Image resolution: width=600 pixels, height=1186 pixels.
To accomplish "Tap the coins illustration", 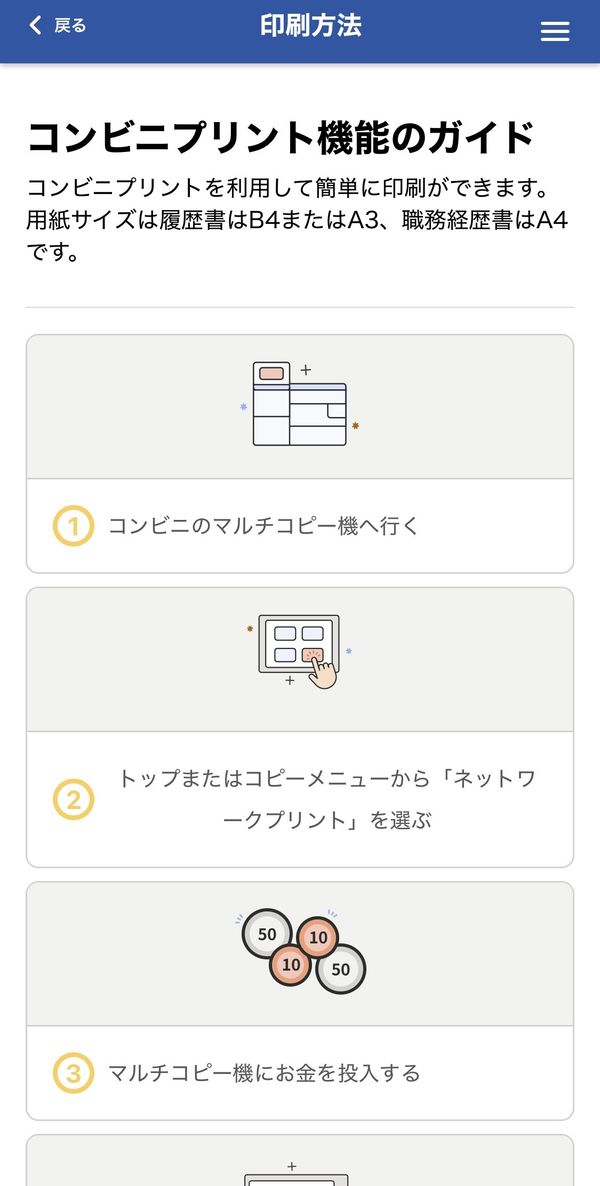I will click(x=303, y=951).
